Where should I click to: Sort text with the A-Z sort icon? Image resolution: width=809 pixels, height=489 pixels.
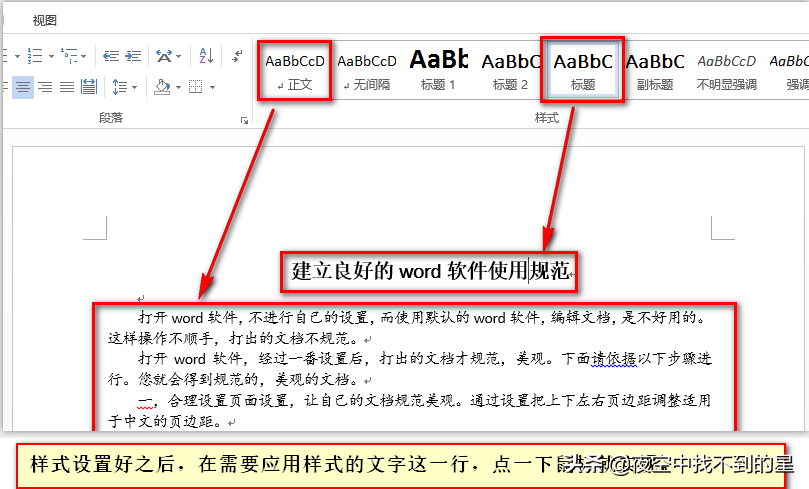pyautogui.click(x=206, y=55)
